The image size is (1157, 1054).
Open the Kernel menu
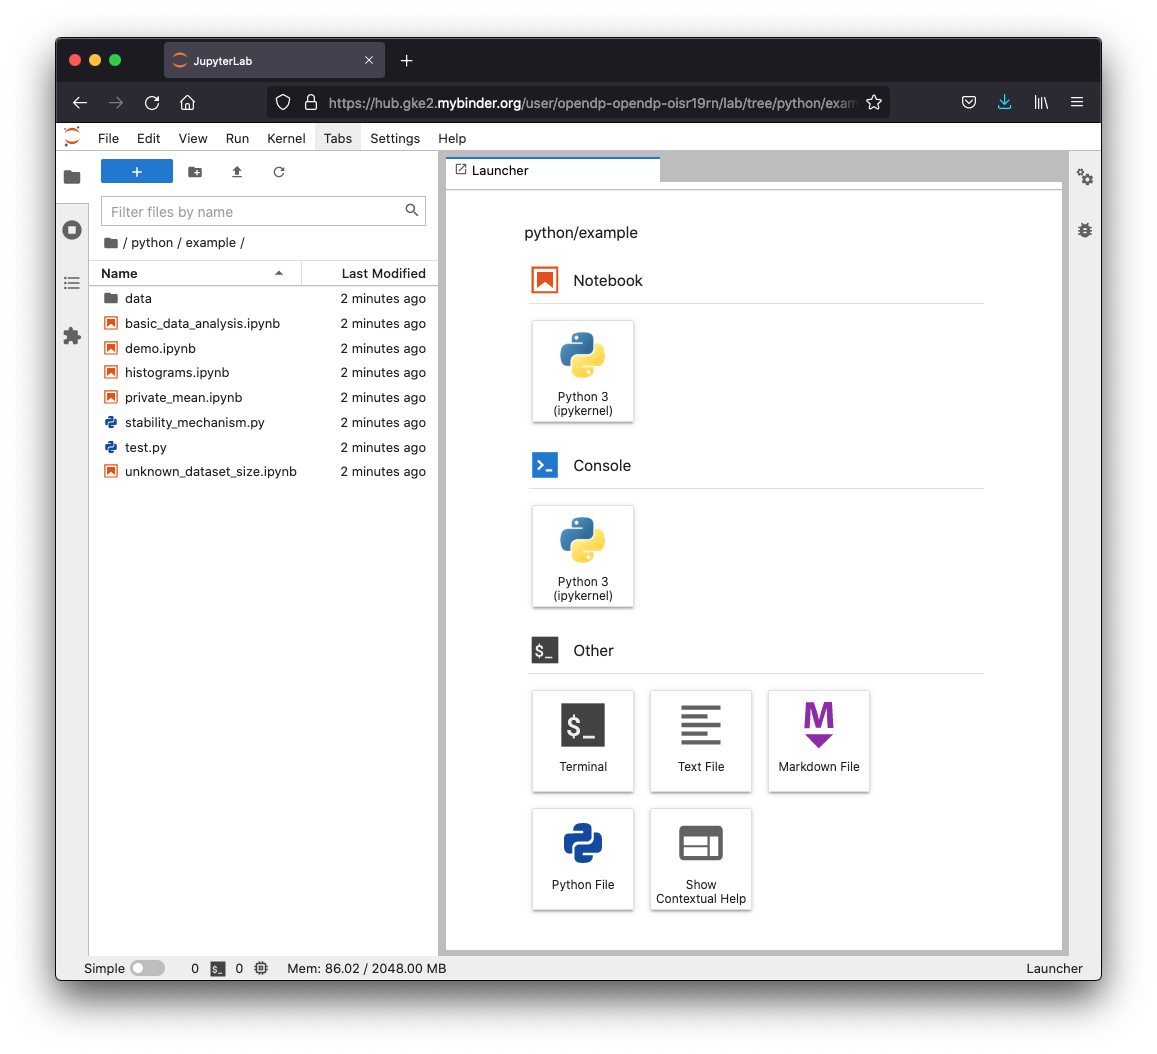286,138
